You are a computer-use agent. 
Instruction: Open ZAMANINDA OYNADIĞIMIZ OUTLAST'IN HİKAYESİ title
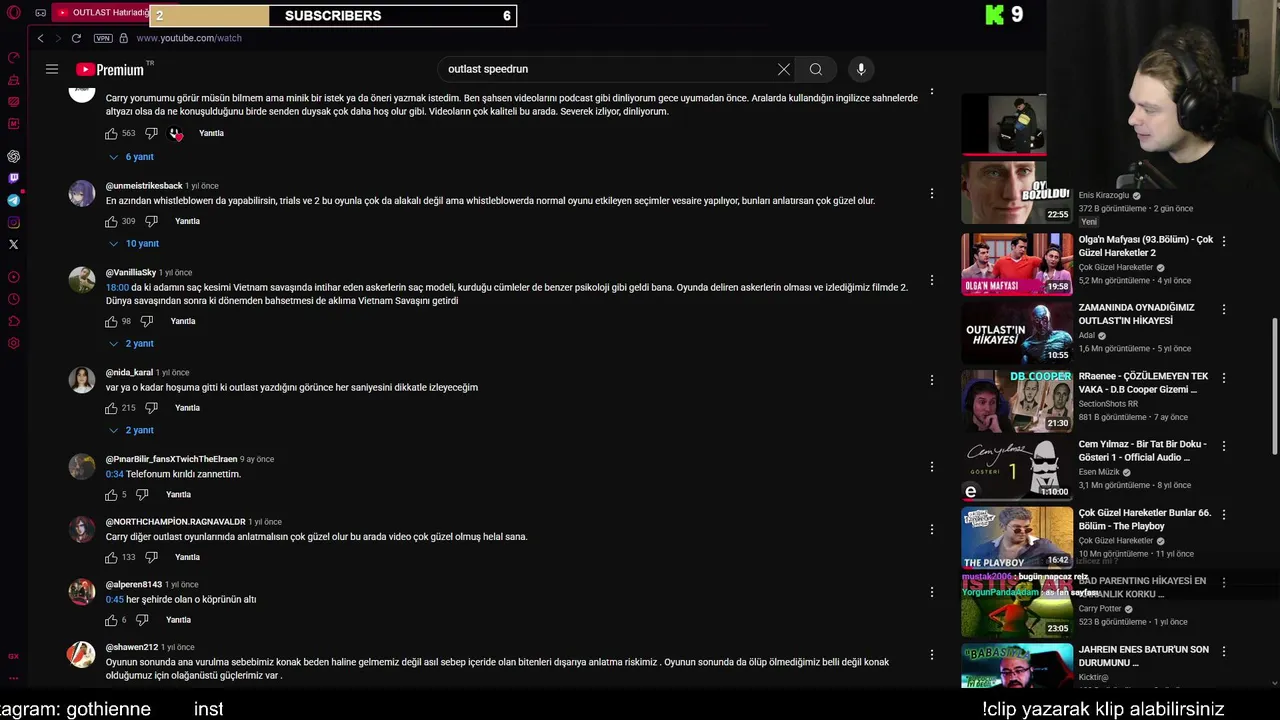coord(1136,314)
